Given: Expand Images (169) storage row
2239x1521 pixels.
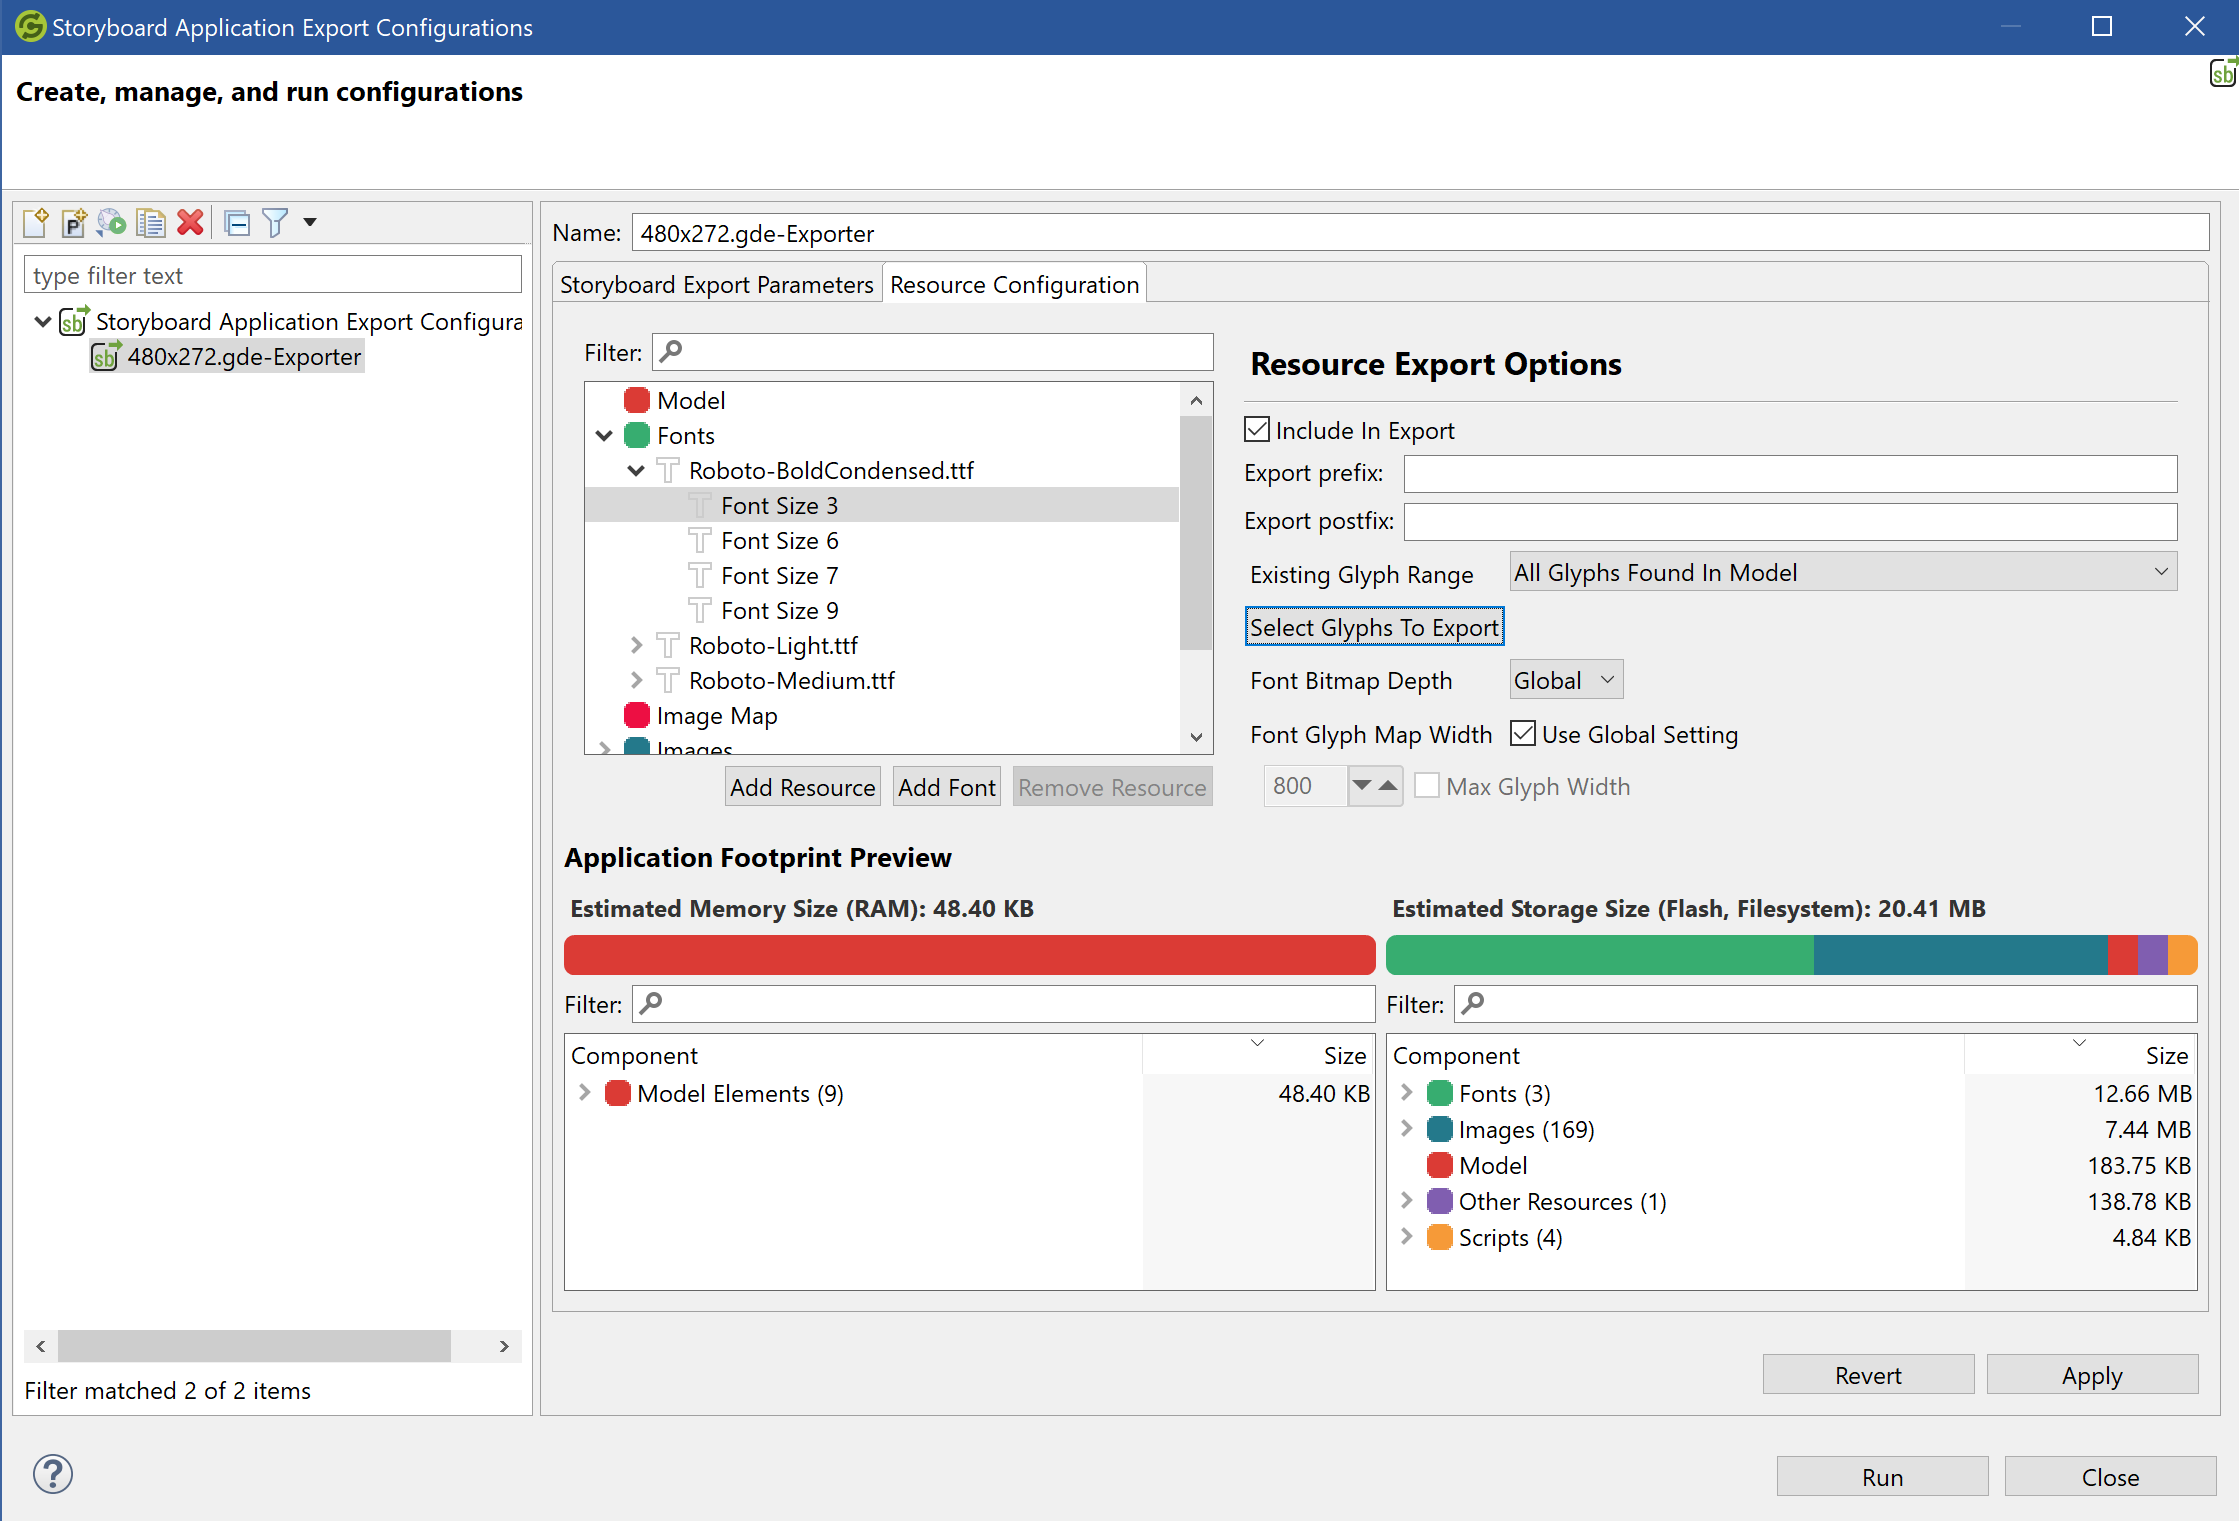Looking at the screenshot, I should [1406, 1129].
